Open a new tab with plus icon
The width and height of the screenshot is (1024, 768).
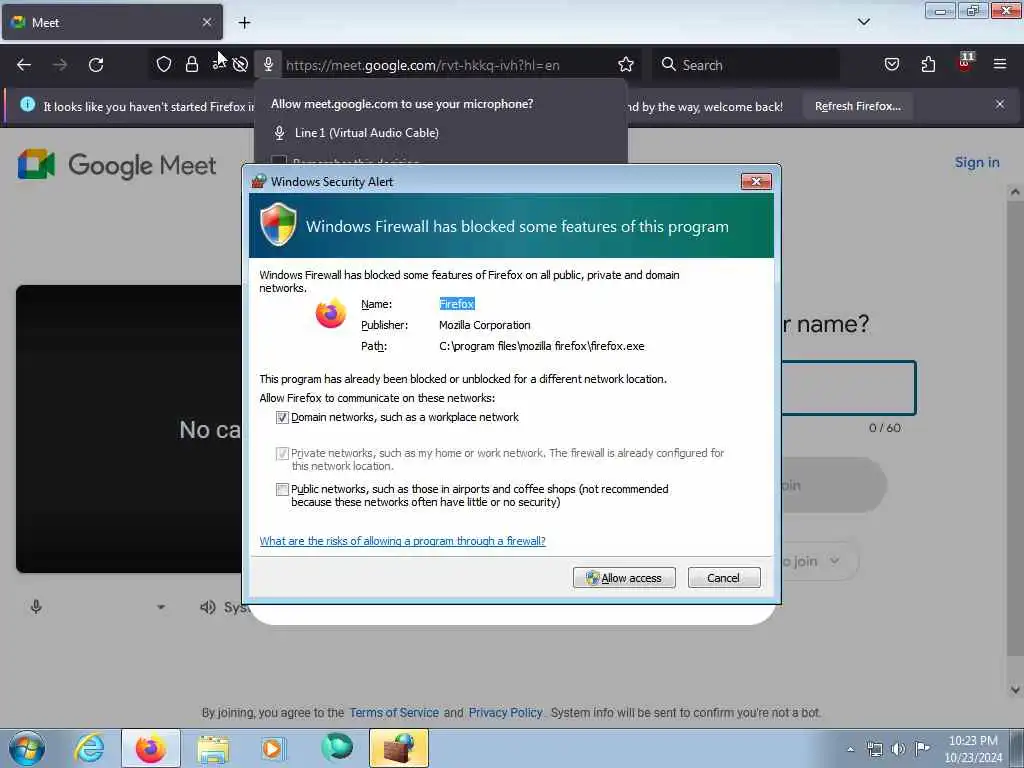tap(244, 23)
